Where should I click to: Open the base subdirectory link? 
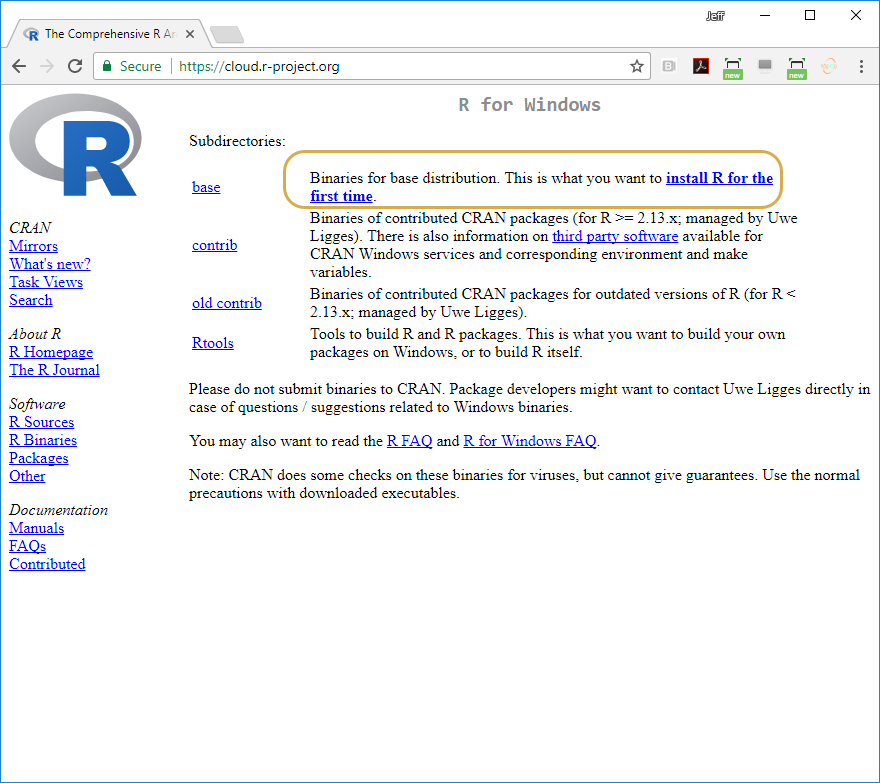pyautogui.click(x=206, y=187)
